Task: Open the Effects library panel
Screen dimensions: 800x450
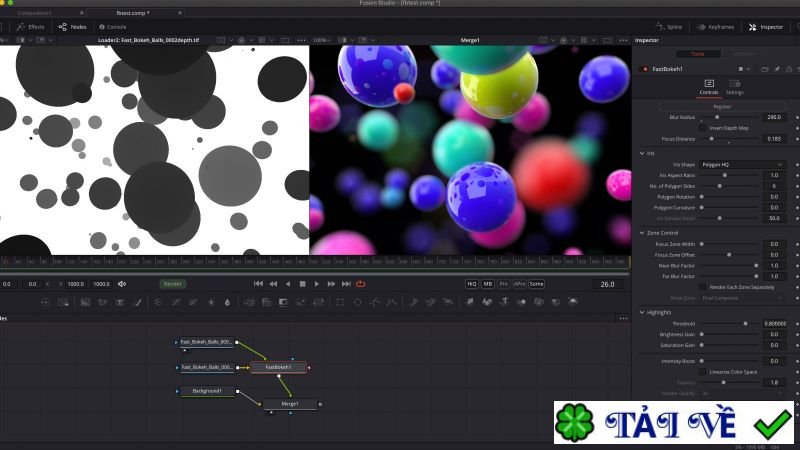Action: pyautogui.click(x=32, y=26)
